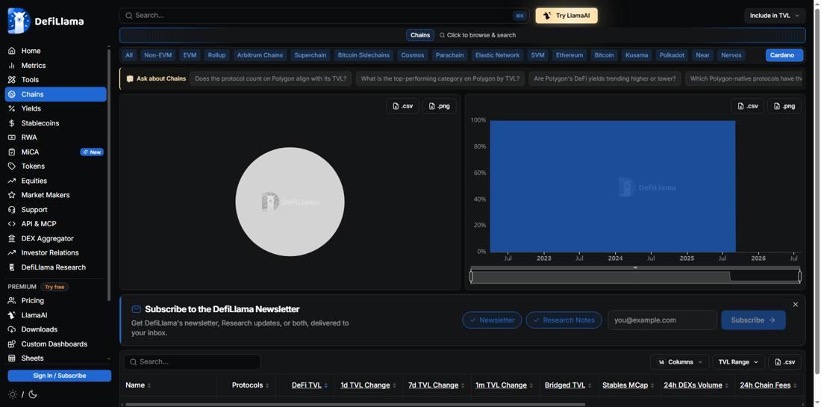822x408 pixels.
Task: Download table as .csv
Action: [785, 362]
